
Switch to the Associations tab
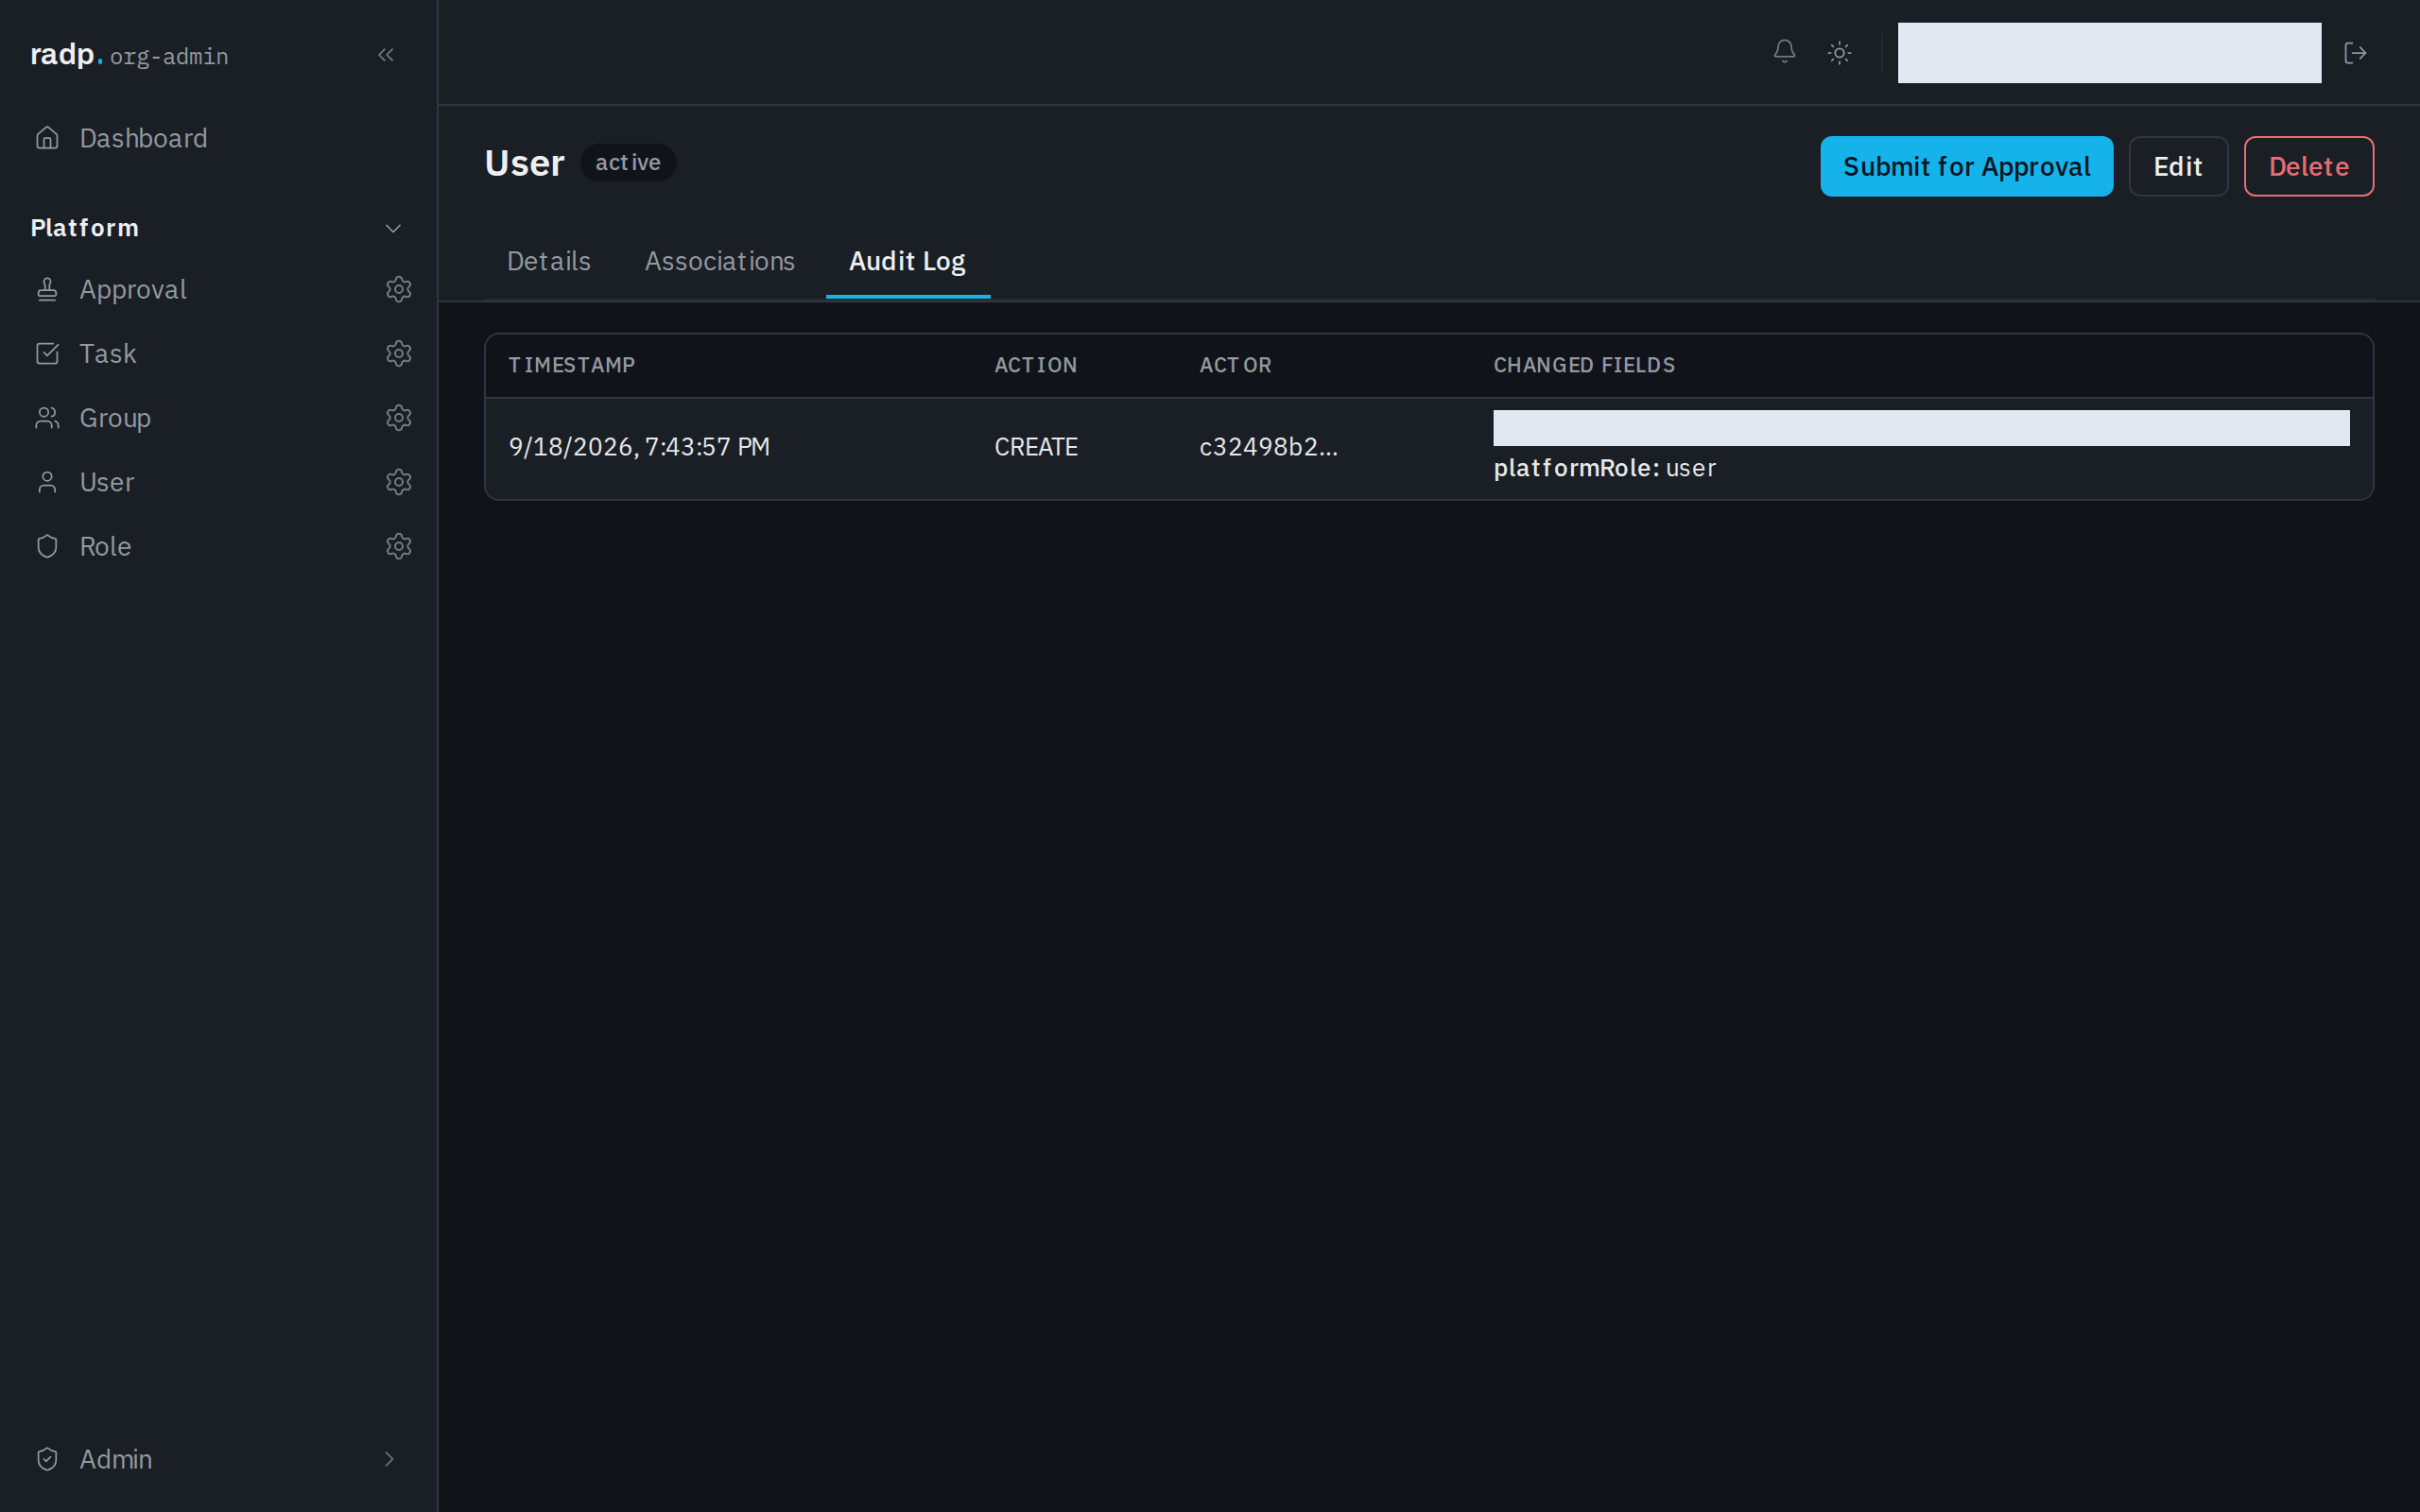click(719, 261)
